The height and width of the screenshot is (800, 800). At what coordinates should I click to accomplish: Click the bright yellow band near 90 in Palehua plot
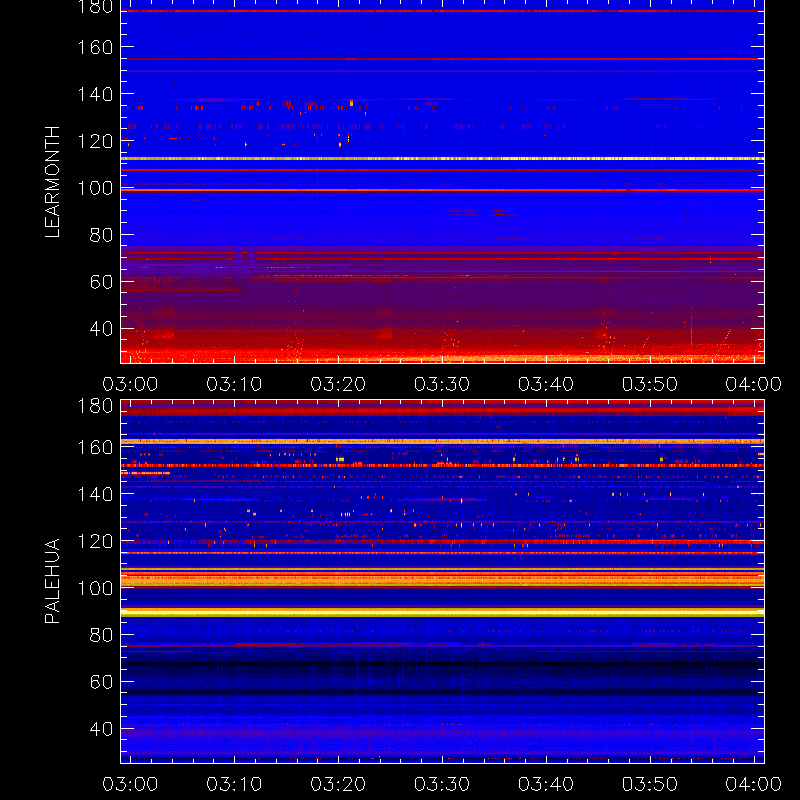click(x=442, y=612)
